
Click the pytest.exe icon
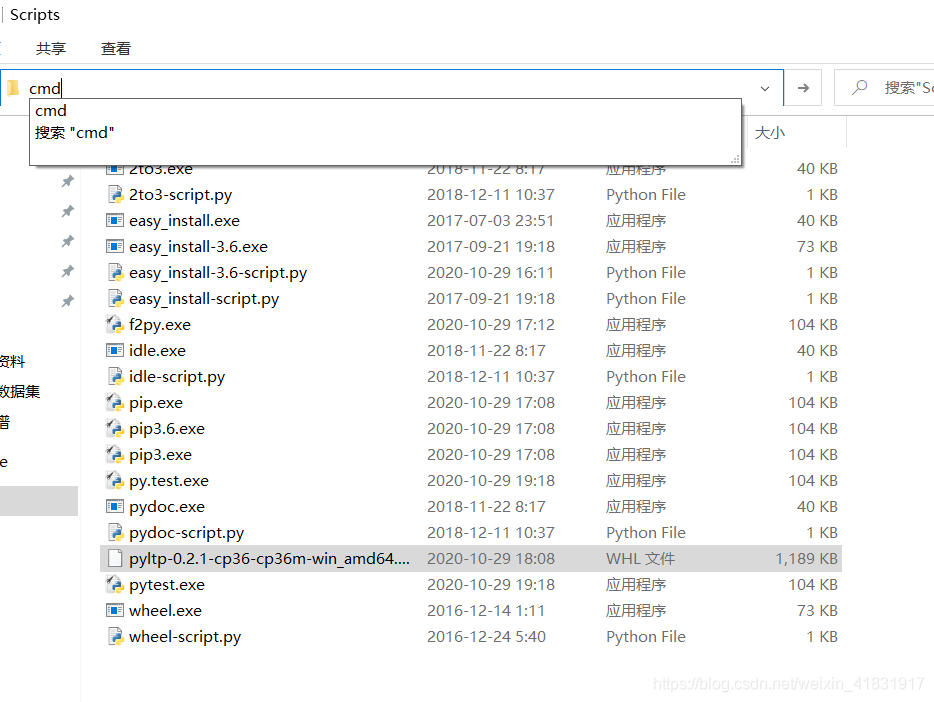pos(115,585)
